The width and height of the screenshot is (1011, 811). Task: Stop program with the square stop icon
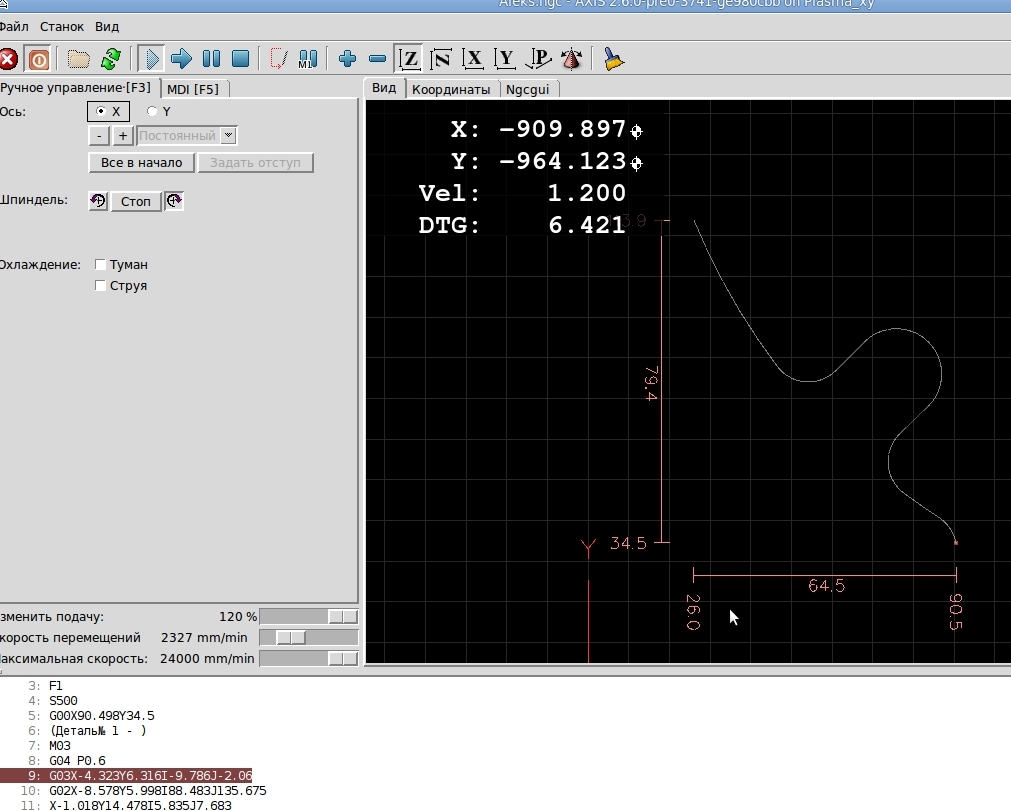[240, 59]
